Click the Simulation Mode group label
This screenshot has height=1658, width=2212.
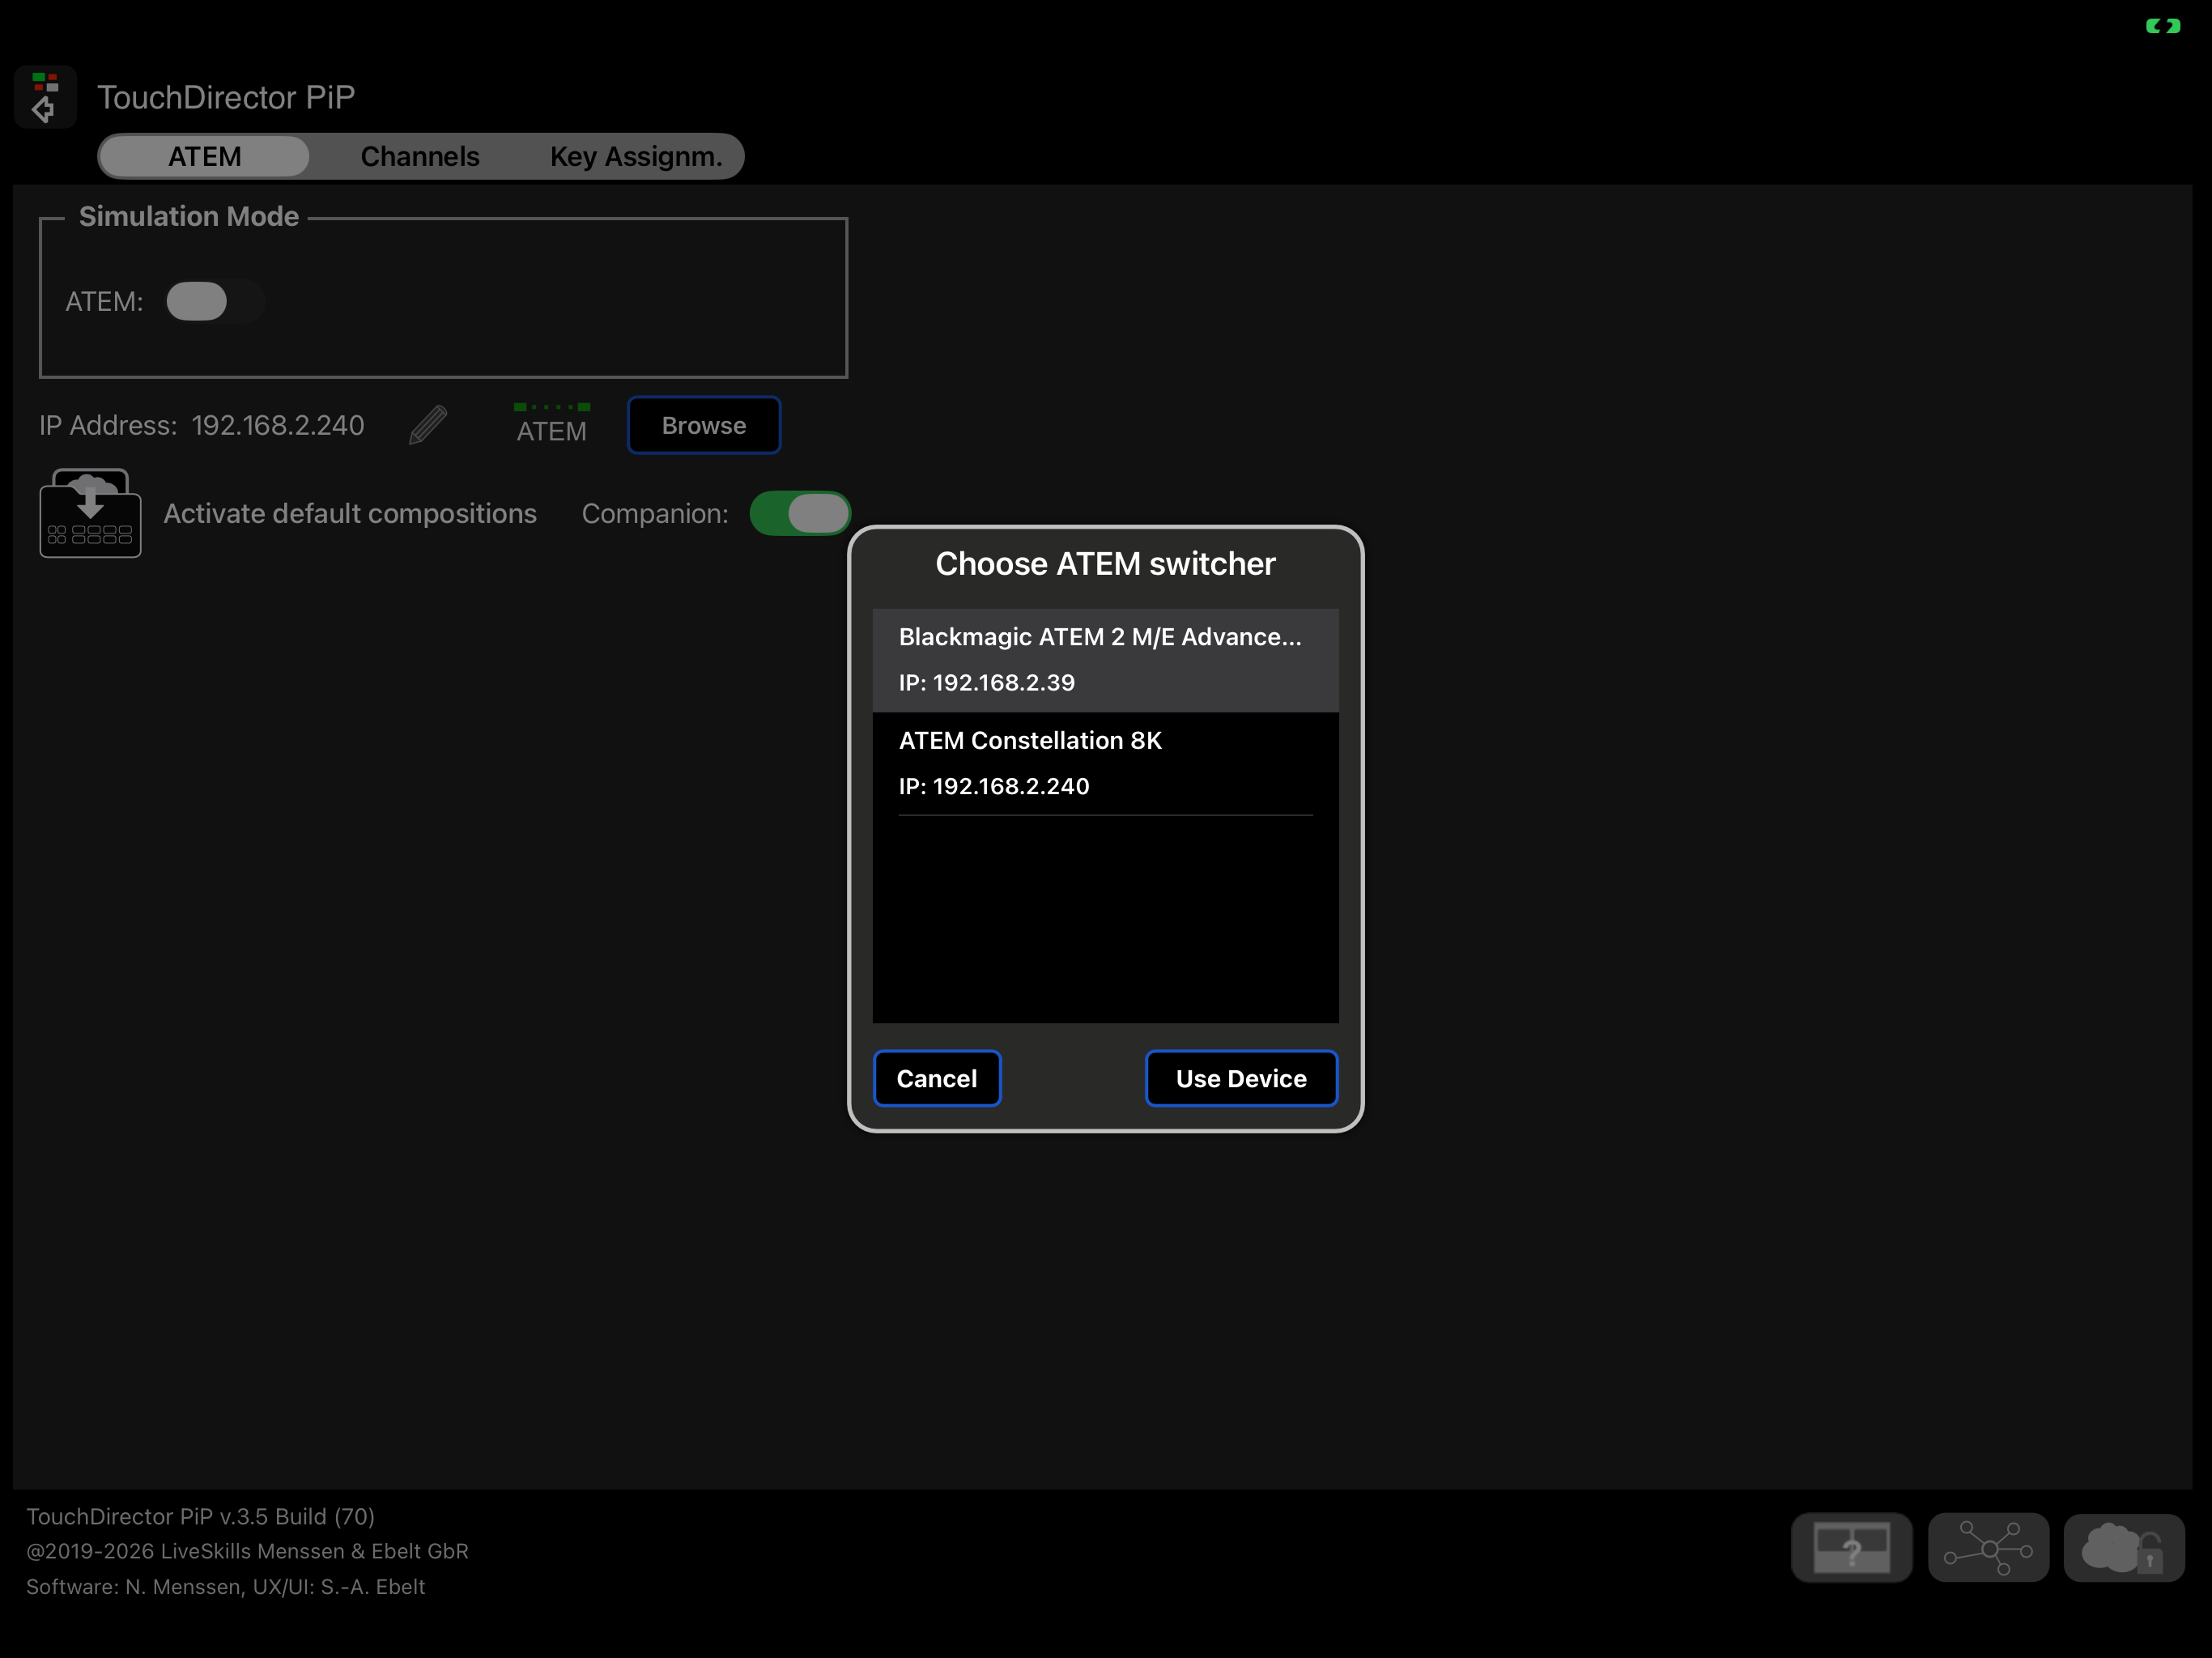point(189,216)
